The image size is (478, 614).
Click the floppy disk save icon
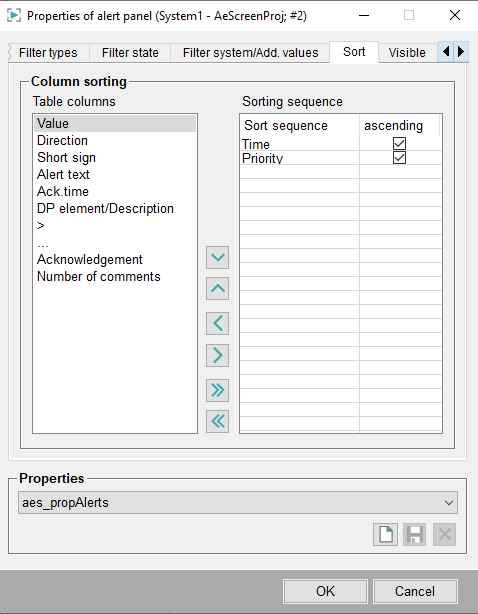click(415, 535)
